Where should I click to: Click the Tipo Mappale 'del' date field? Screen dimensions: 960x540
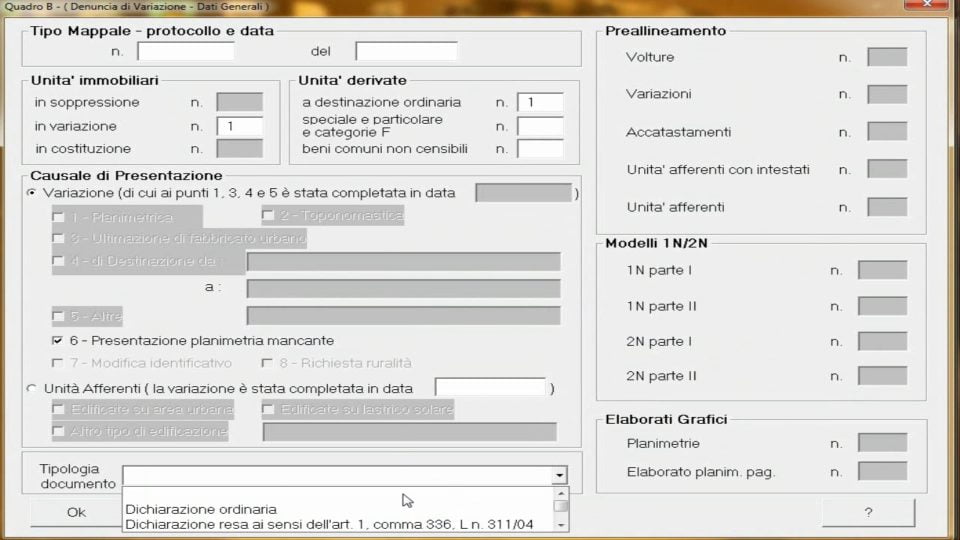pyautogui.click(x=406, y=51)
